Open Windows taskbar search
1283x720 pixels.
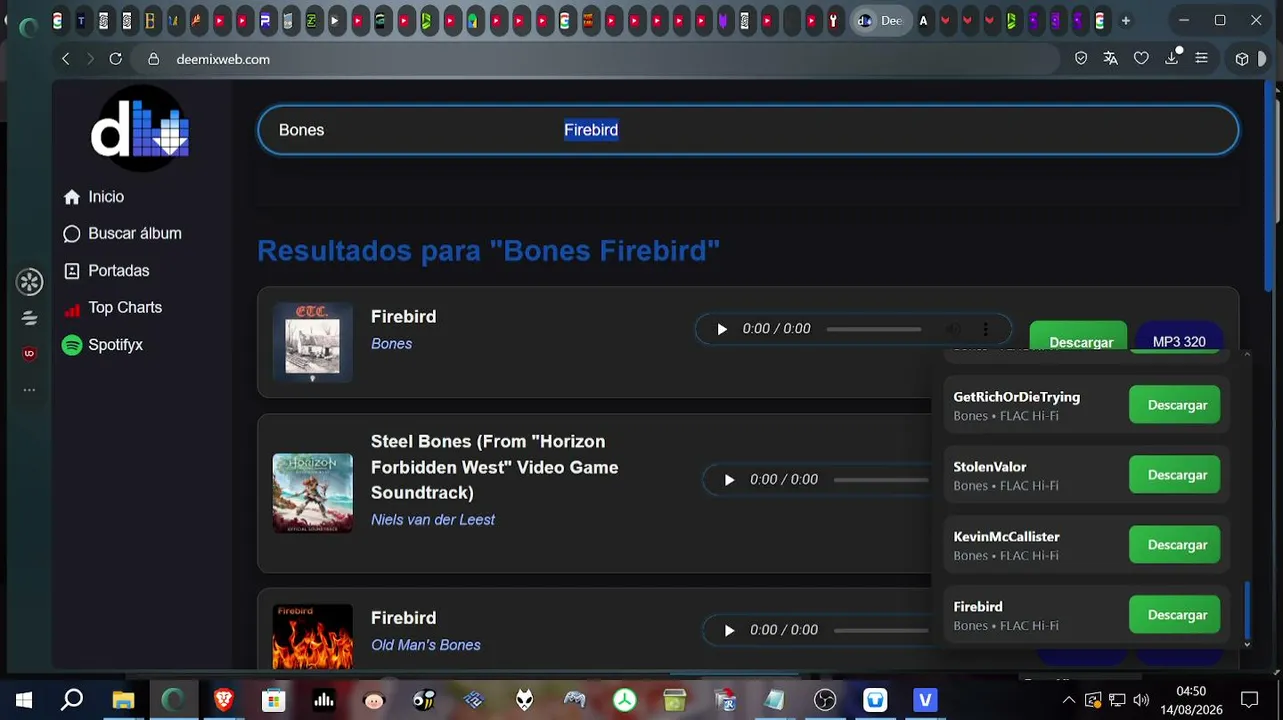coord(72,700)
